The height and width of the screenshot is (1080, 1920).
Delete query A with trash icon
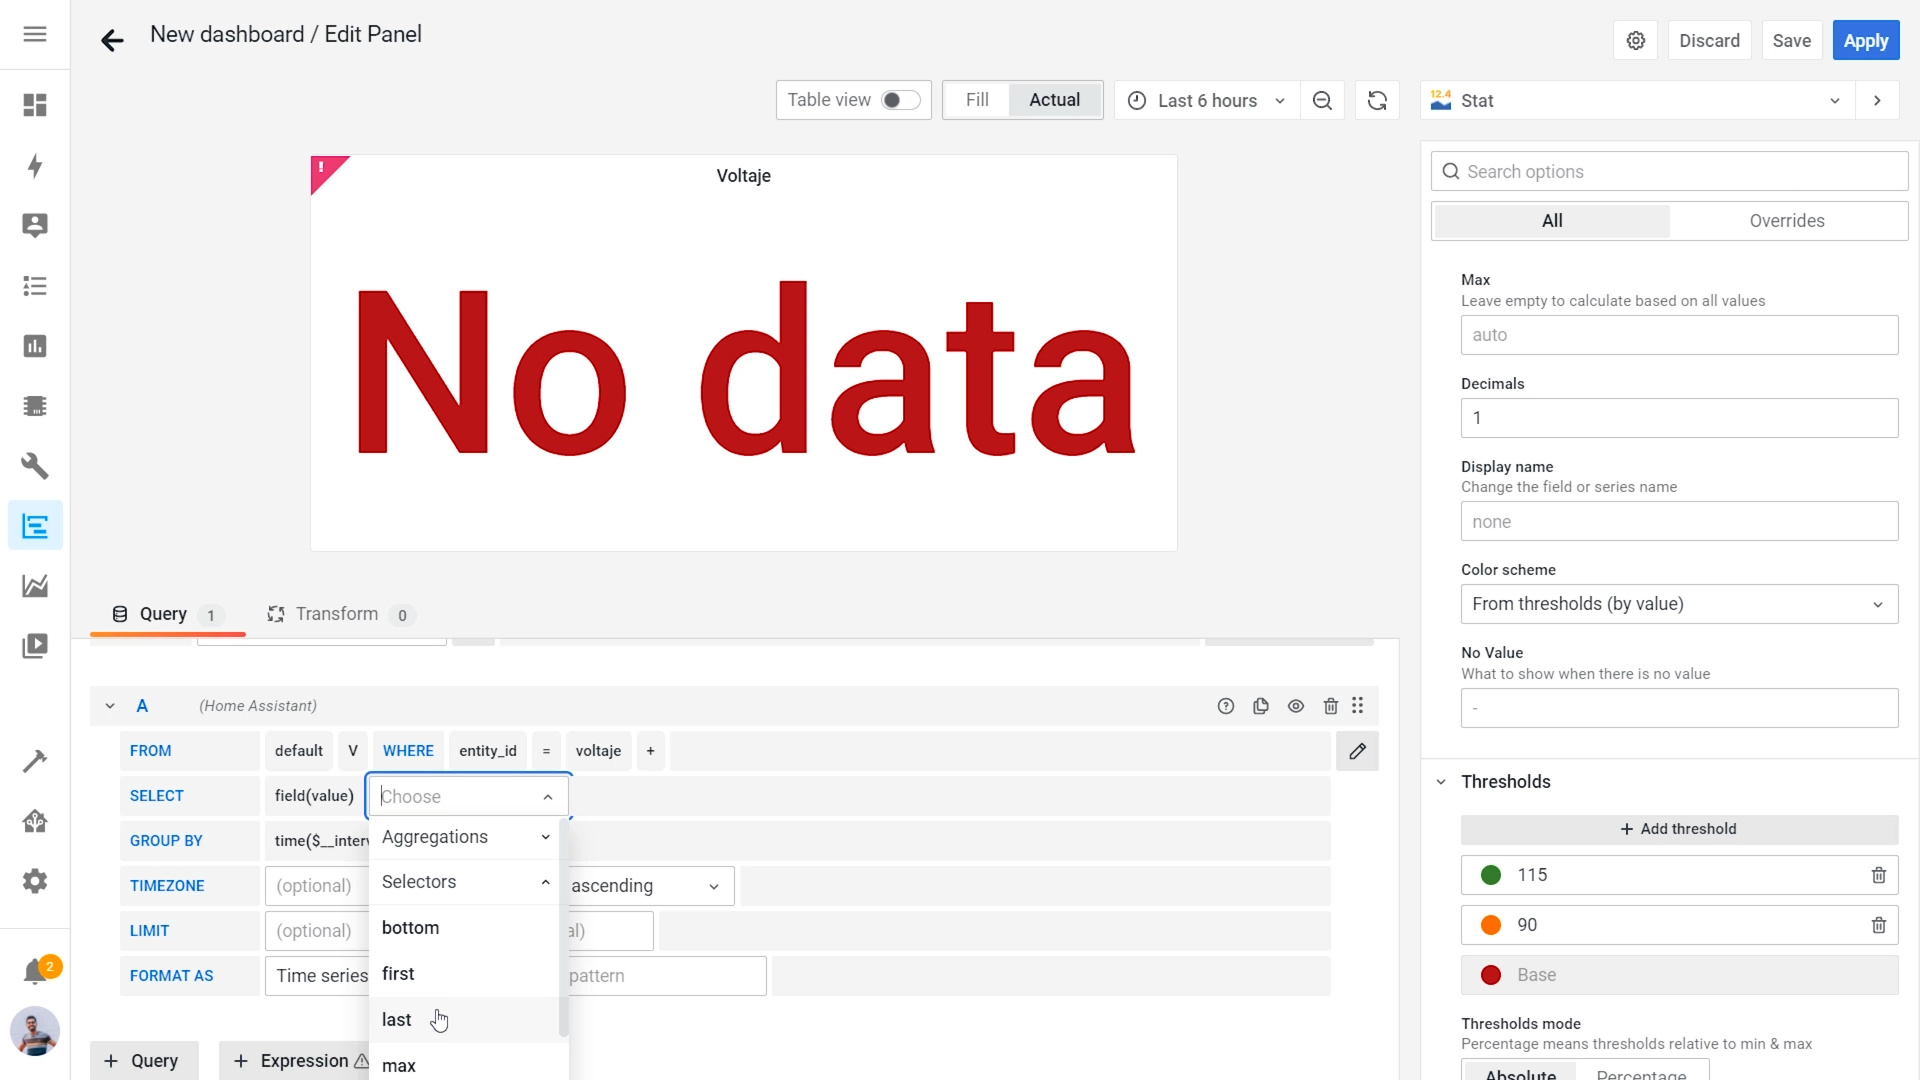[1330, 706]
